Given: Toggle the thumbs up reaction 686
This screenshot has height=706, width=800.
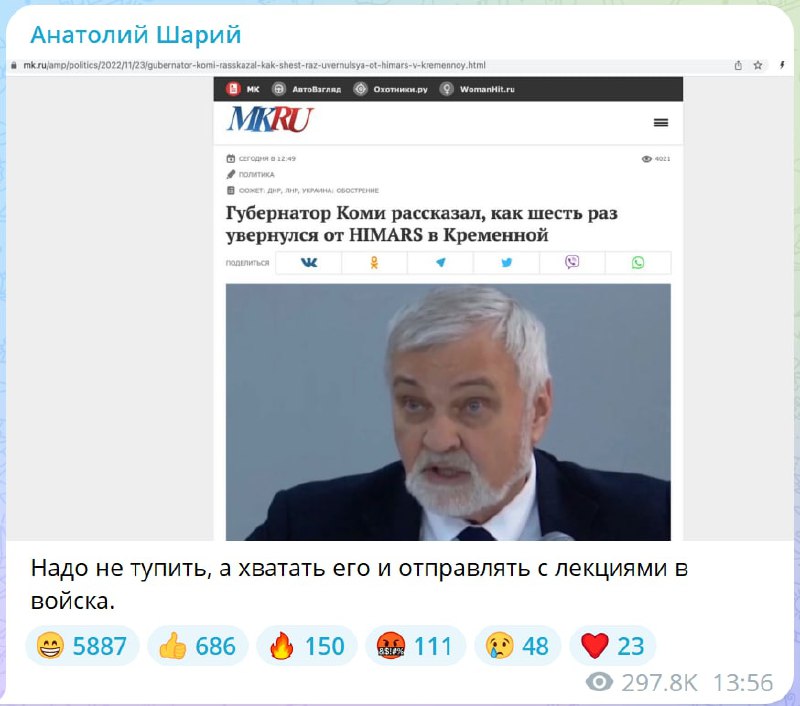Looking at the screenshot, I should [x=197, y=646].
